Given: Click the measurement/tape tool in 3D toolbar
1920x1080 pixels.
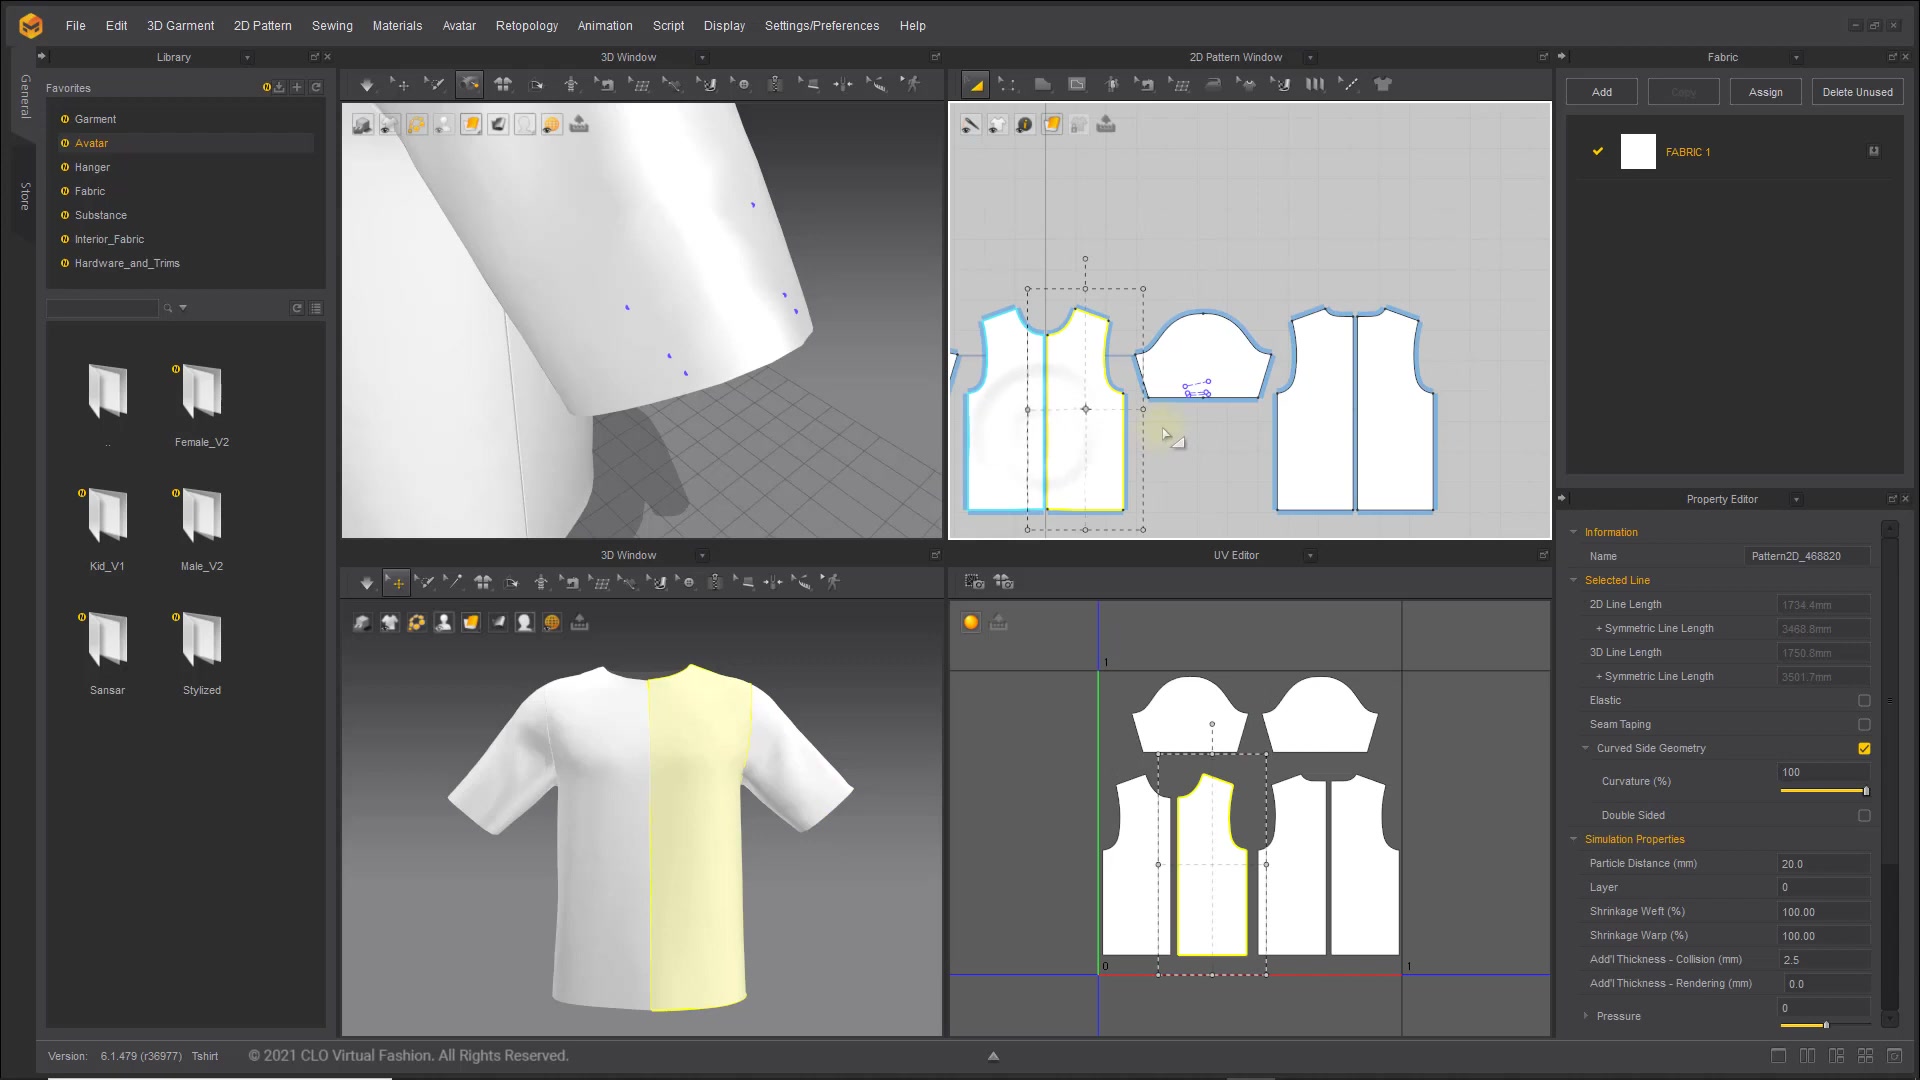Looking at the screenshot, I should click(x=877, y=85).
